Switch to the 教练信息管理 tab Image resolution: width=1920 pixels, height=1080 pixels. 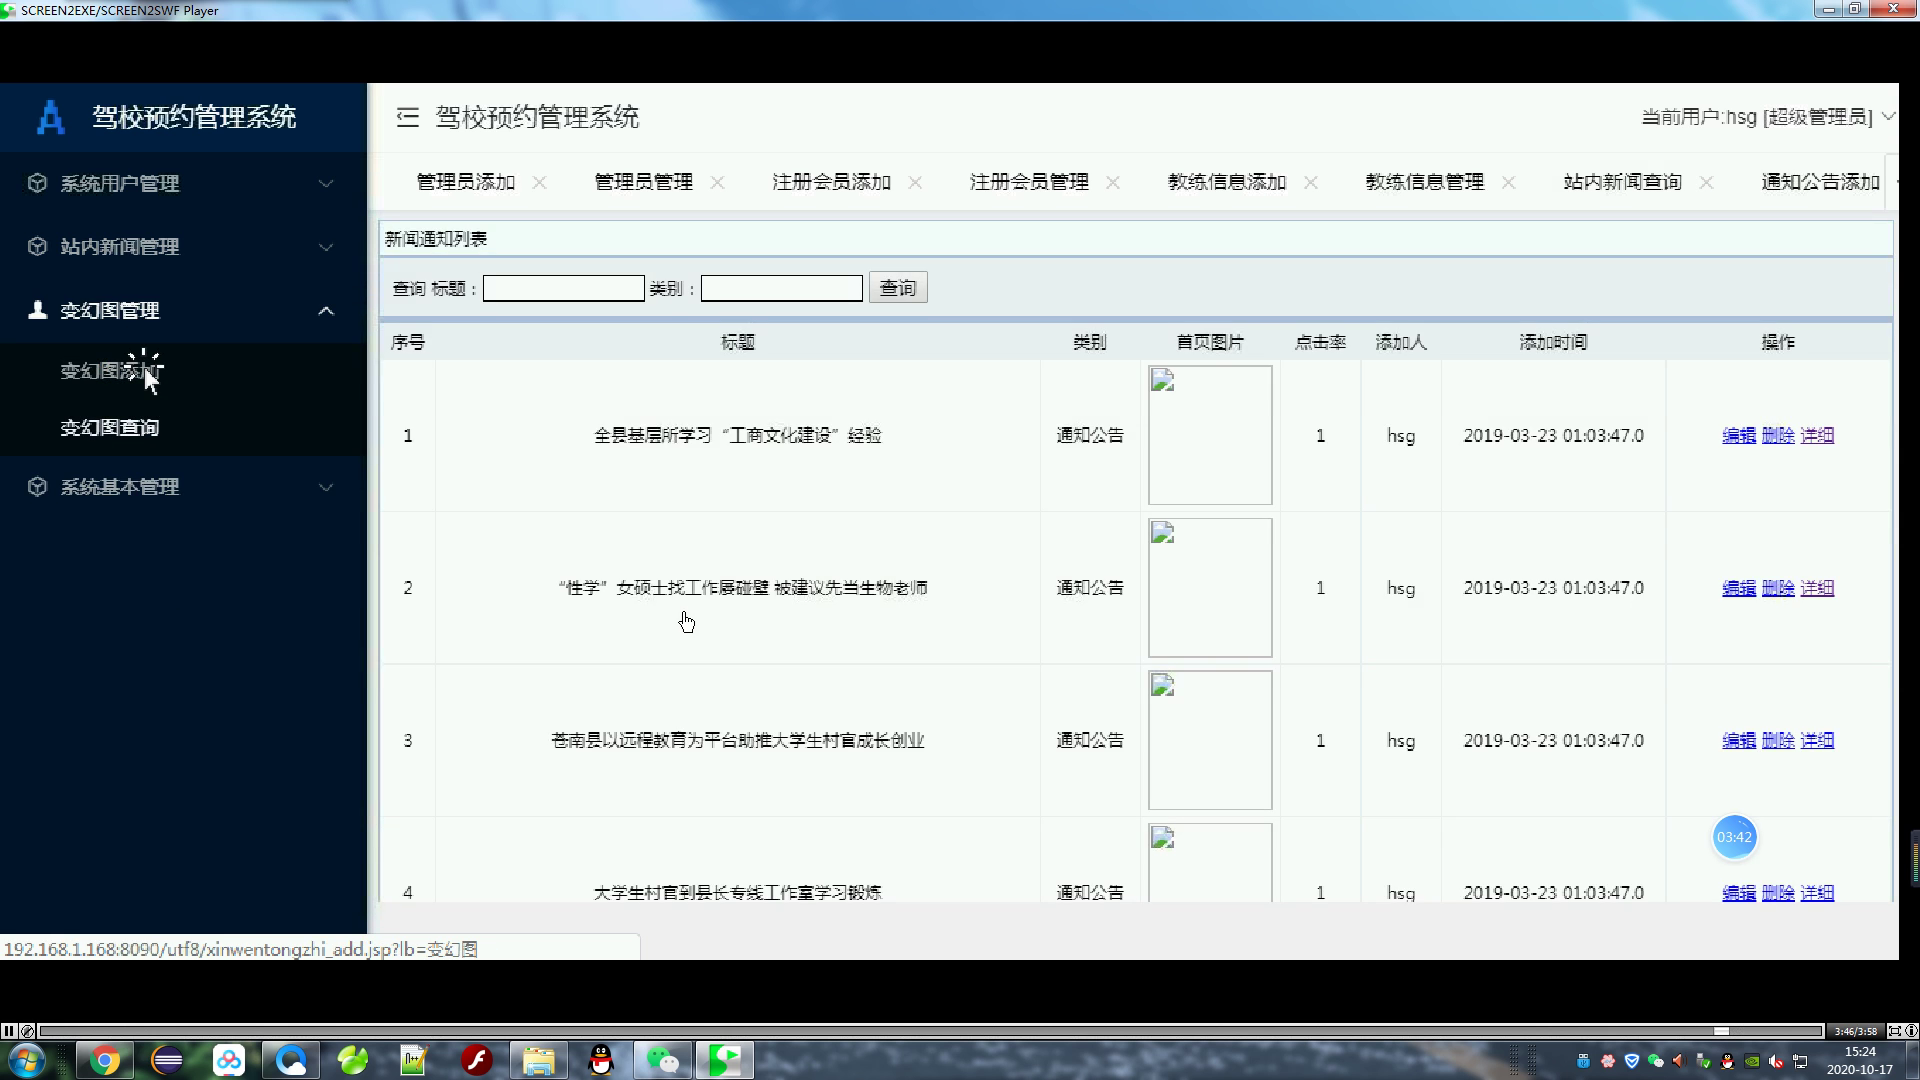click(1425, 182)
